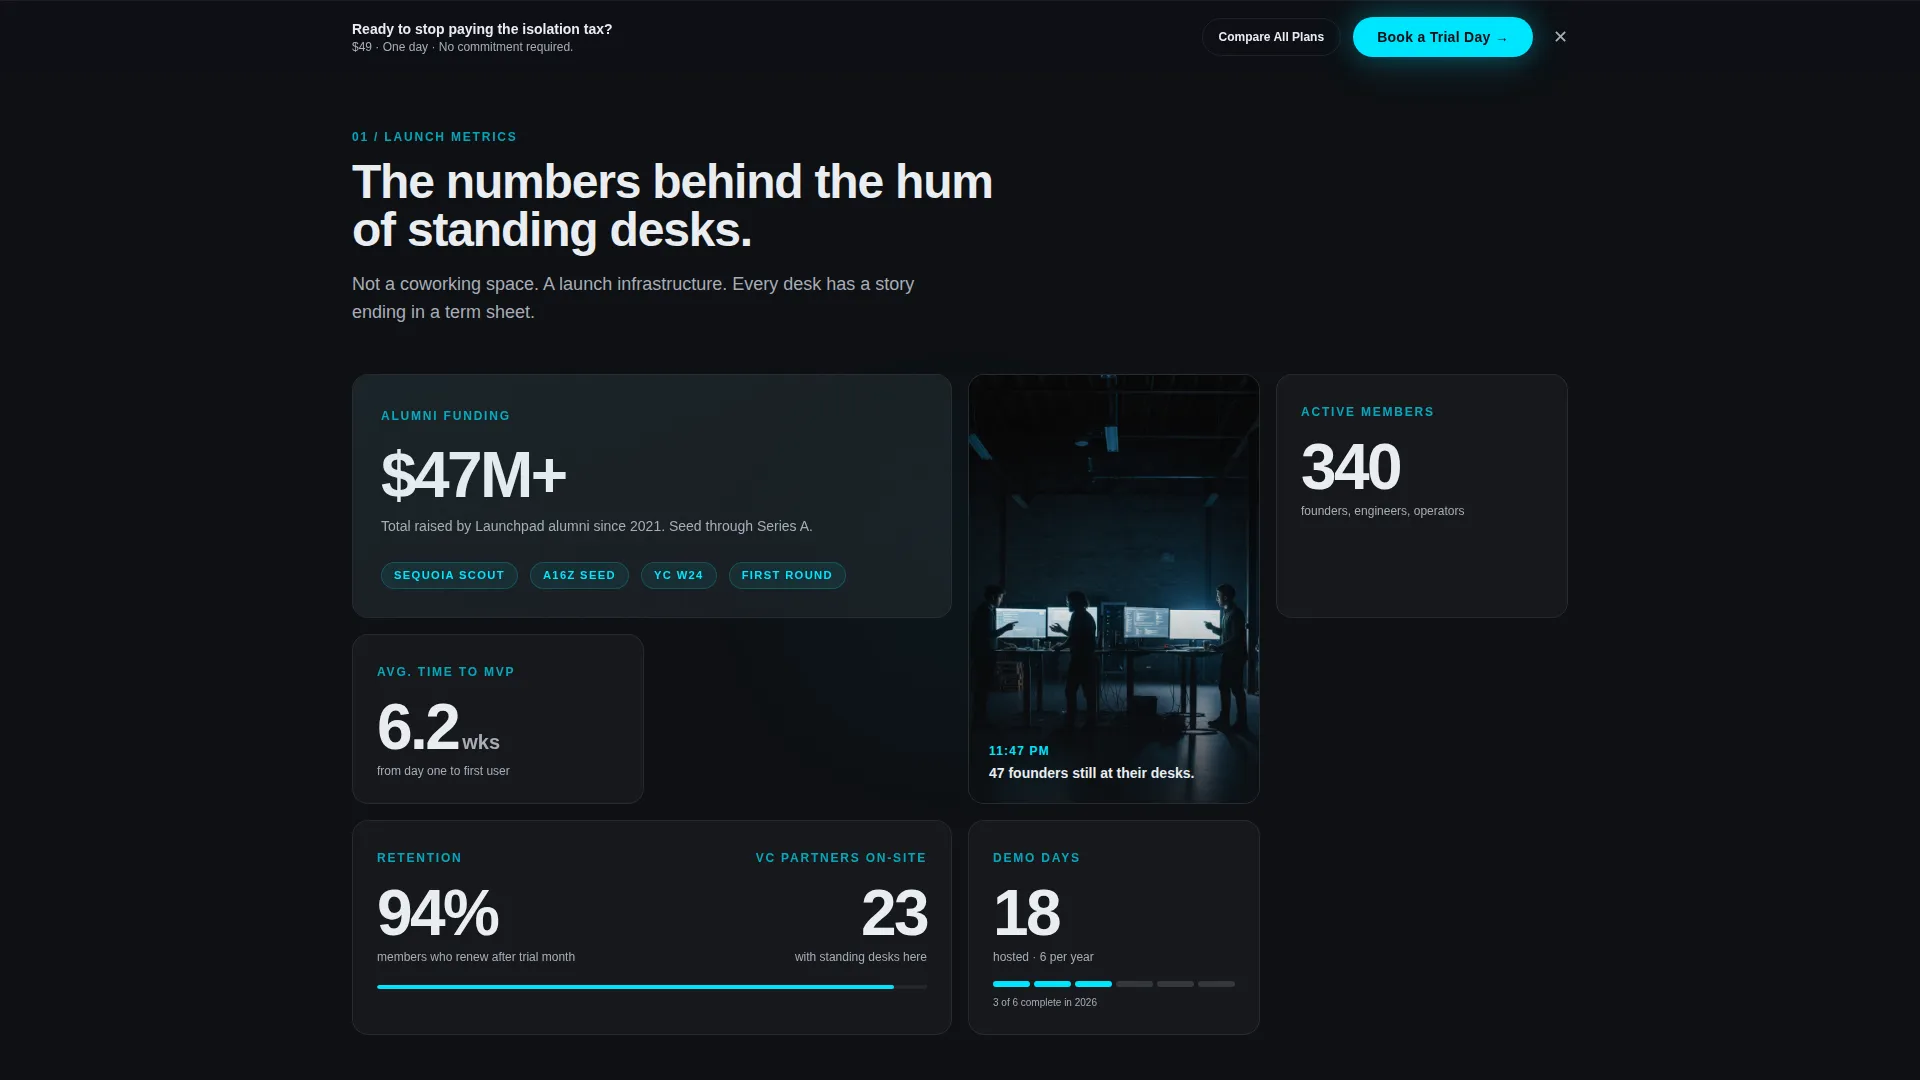Click the 94% retention progress bar
The image size is (1920, 1080).
point(652,987)
